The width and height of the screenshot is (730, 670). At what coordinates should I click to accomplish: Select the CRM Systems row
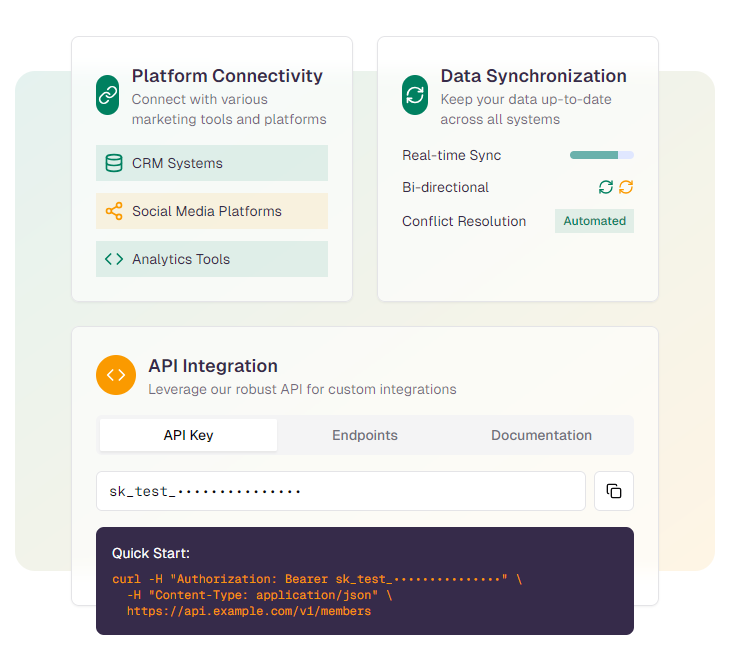[x=212, y=163]
